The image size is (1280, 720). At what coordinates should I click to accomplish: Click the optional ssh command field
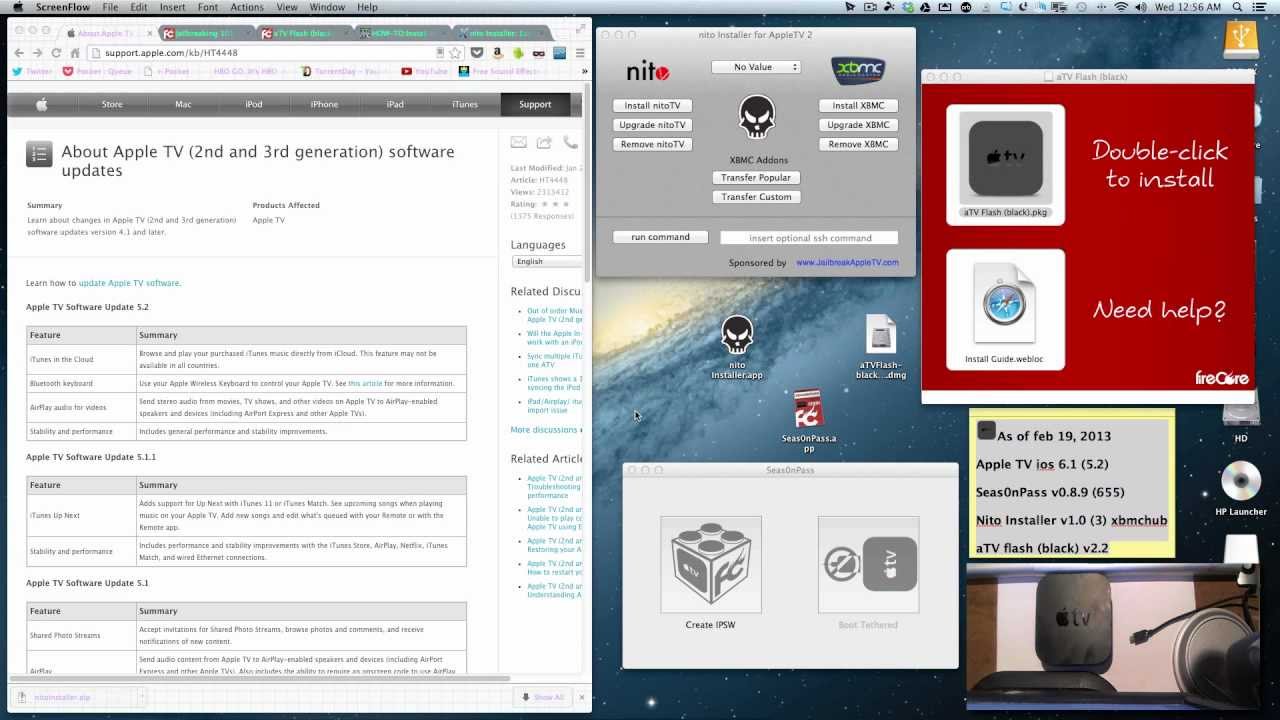point(809,238)
